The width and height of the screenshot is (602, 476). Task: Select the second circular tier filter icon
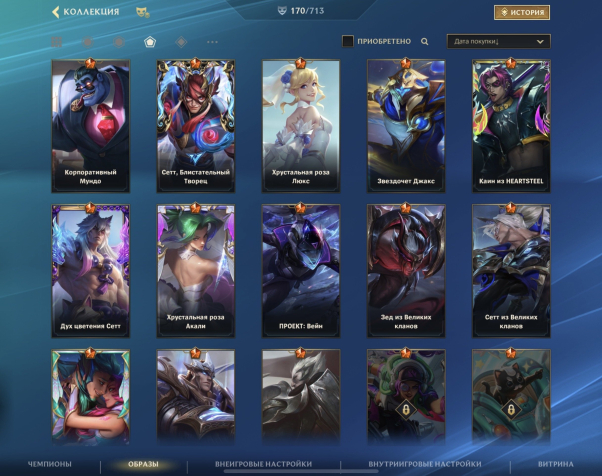click(x=119, y=42)
